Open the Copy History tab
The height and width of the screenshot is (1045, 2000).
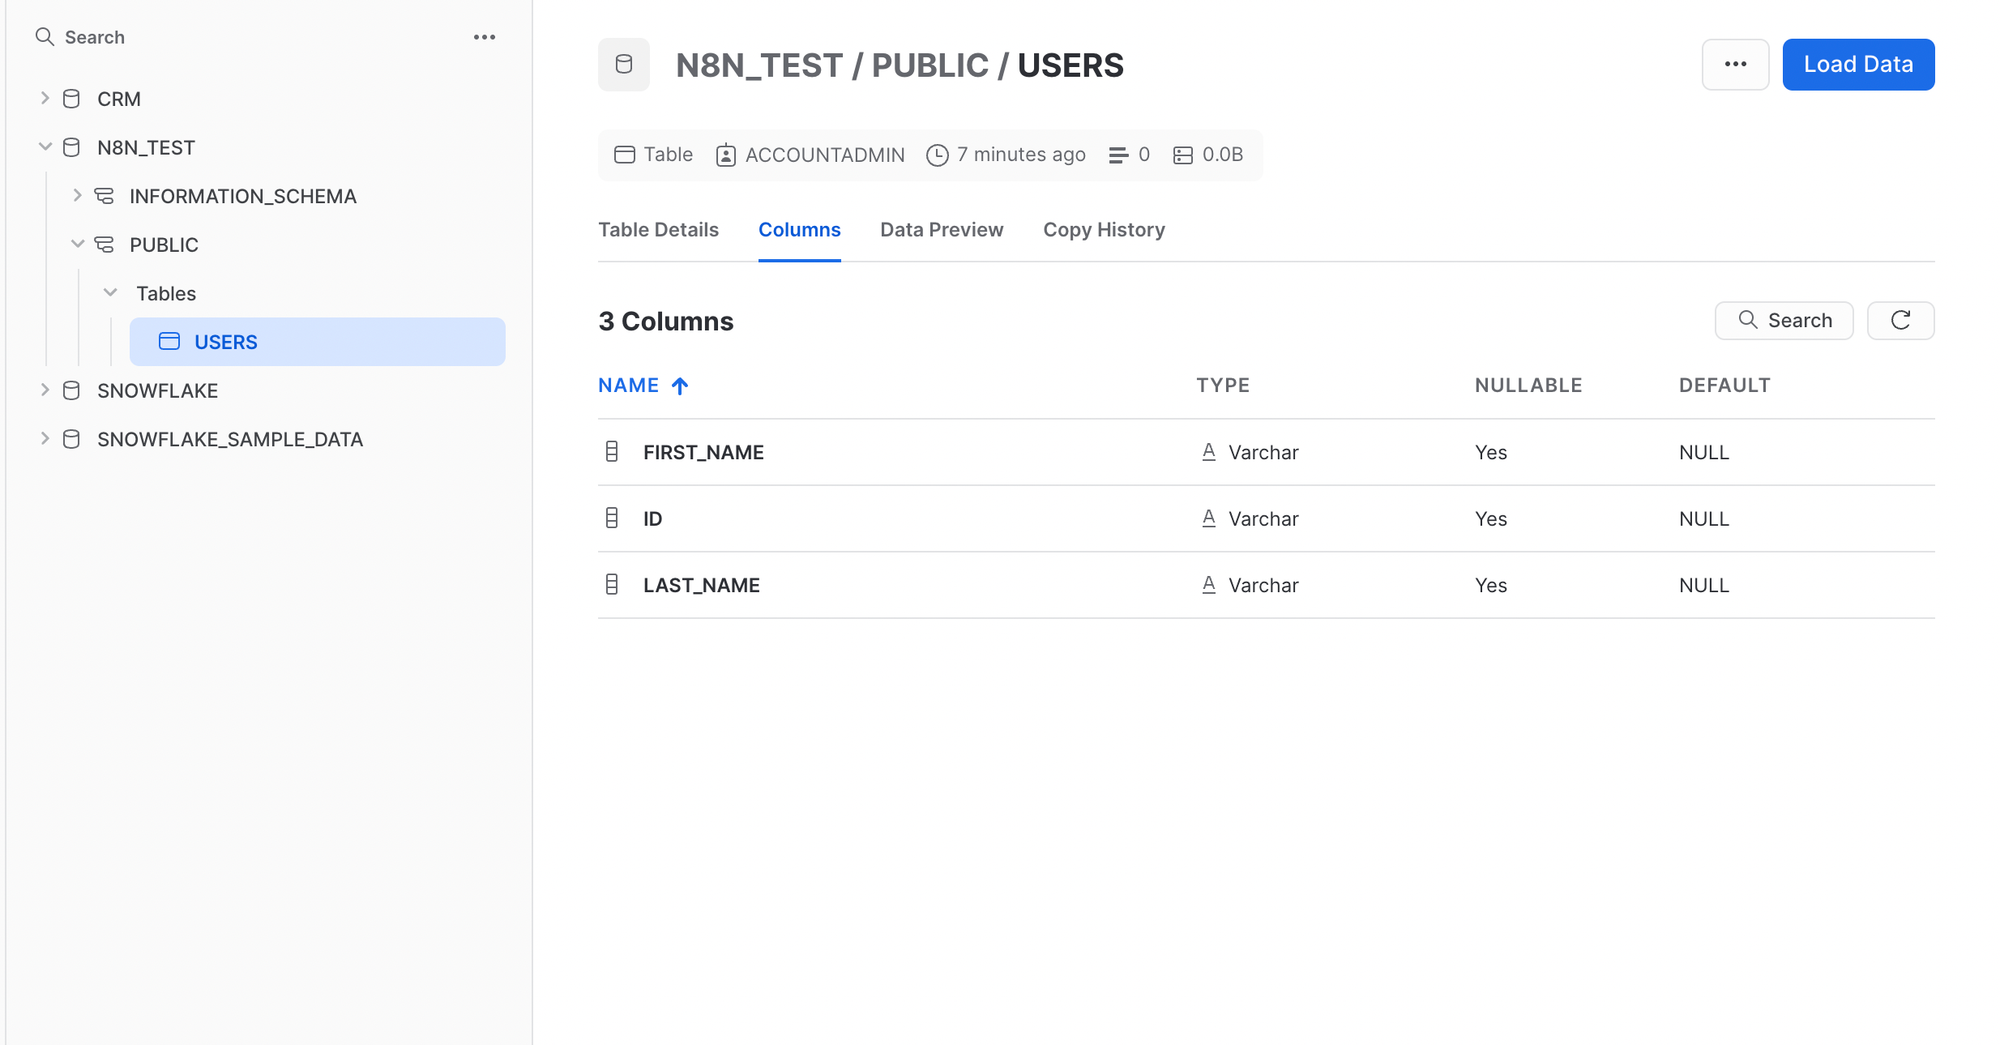click(x=1104, y=229)
